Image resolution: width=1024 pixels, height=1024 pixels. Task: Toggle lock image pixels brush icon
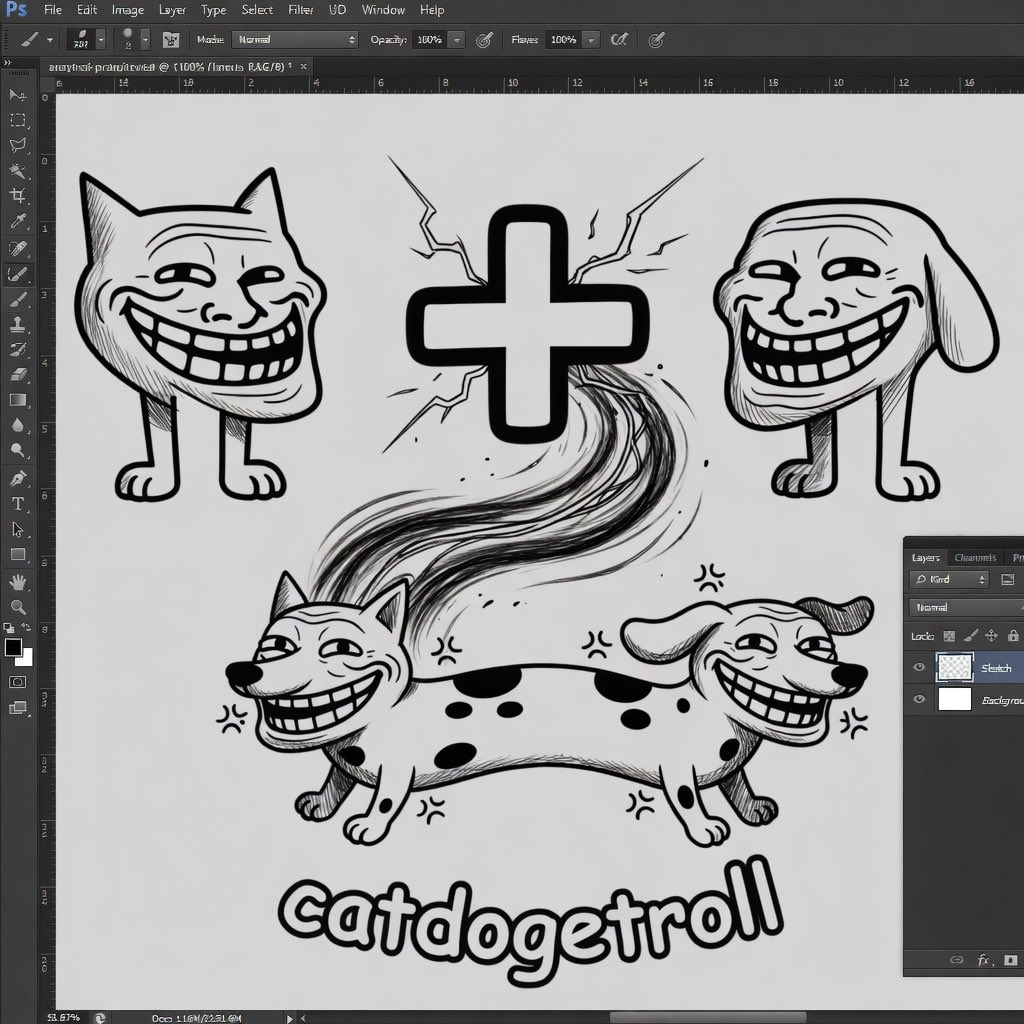coord(970,635)
